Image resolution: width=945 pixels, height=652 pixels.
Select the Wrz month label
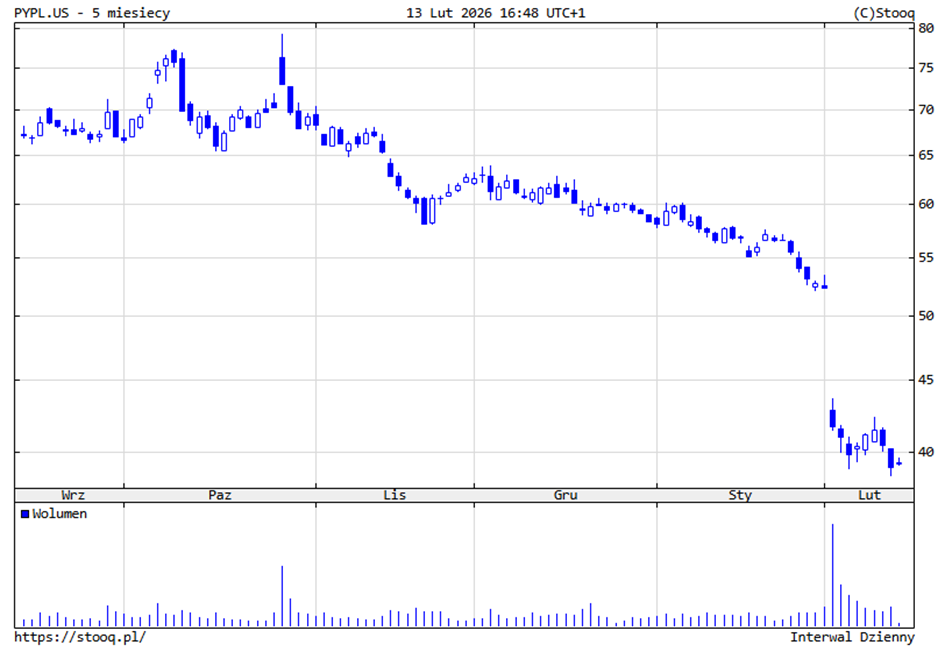[x=73, y=495]
